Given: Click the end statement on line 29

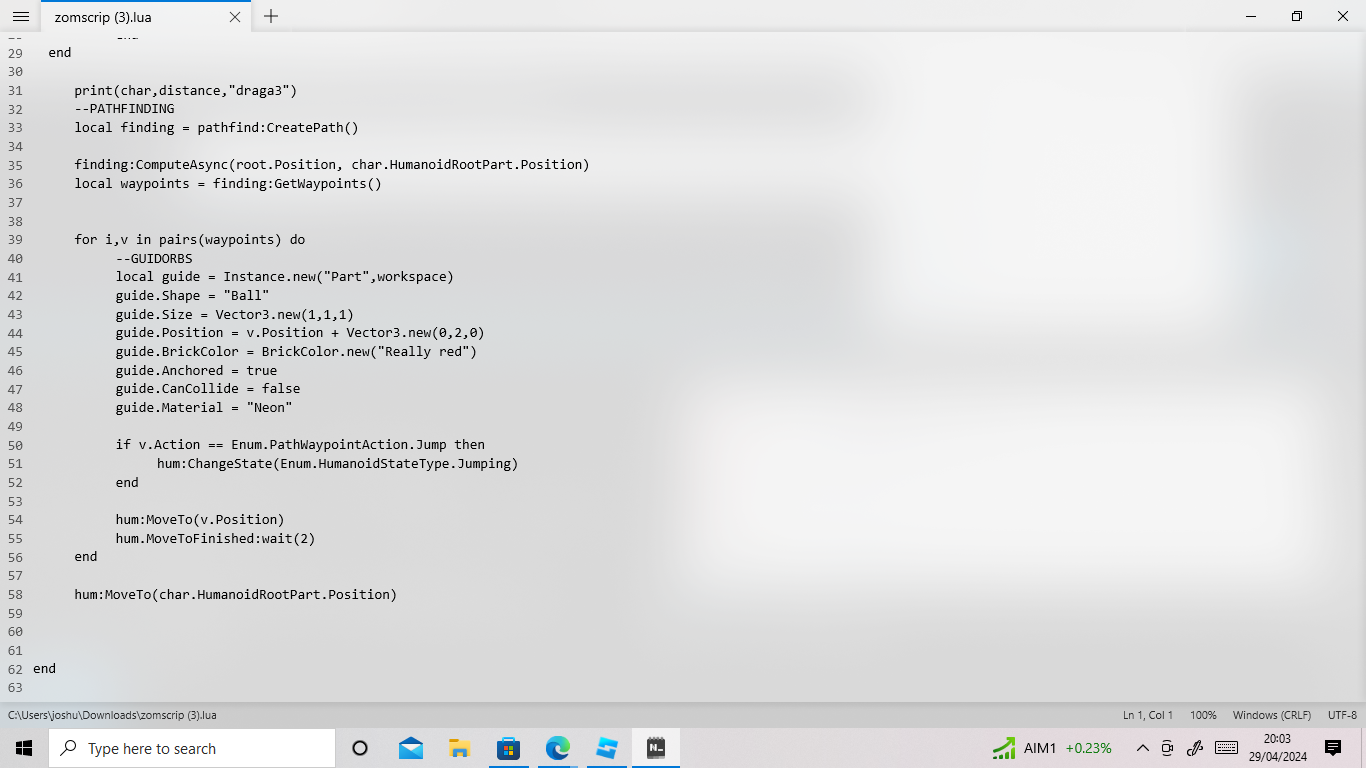Looking at the screenshot, I should (x=60, y=52).
